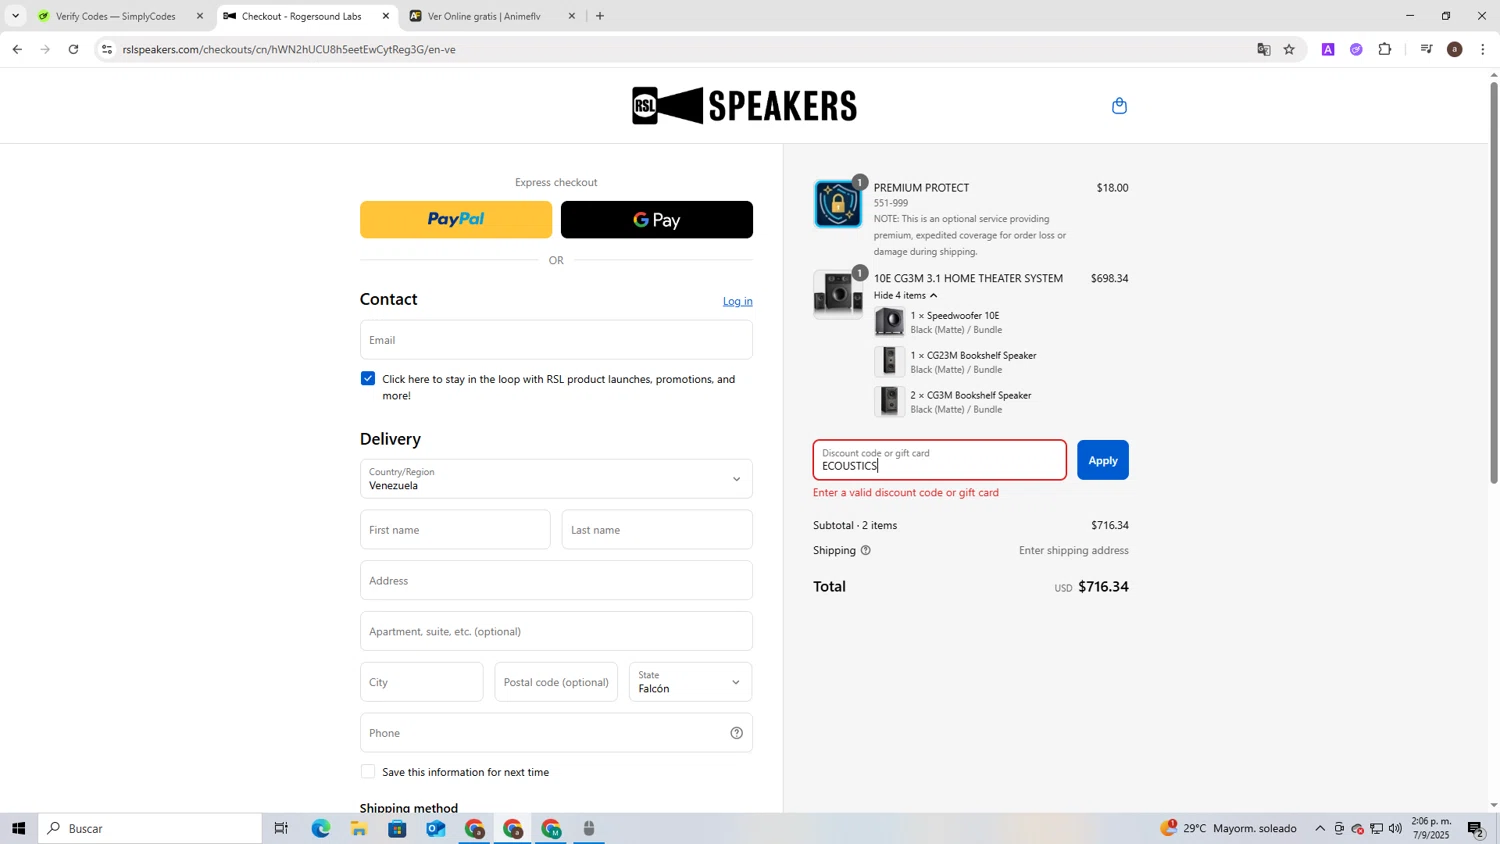1500x844 pixels.
Task: Reload the page with the refresh icon
Action: [73, 49]
